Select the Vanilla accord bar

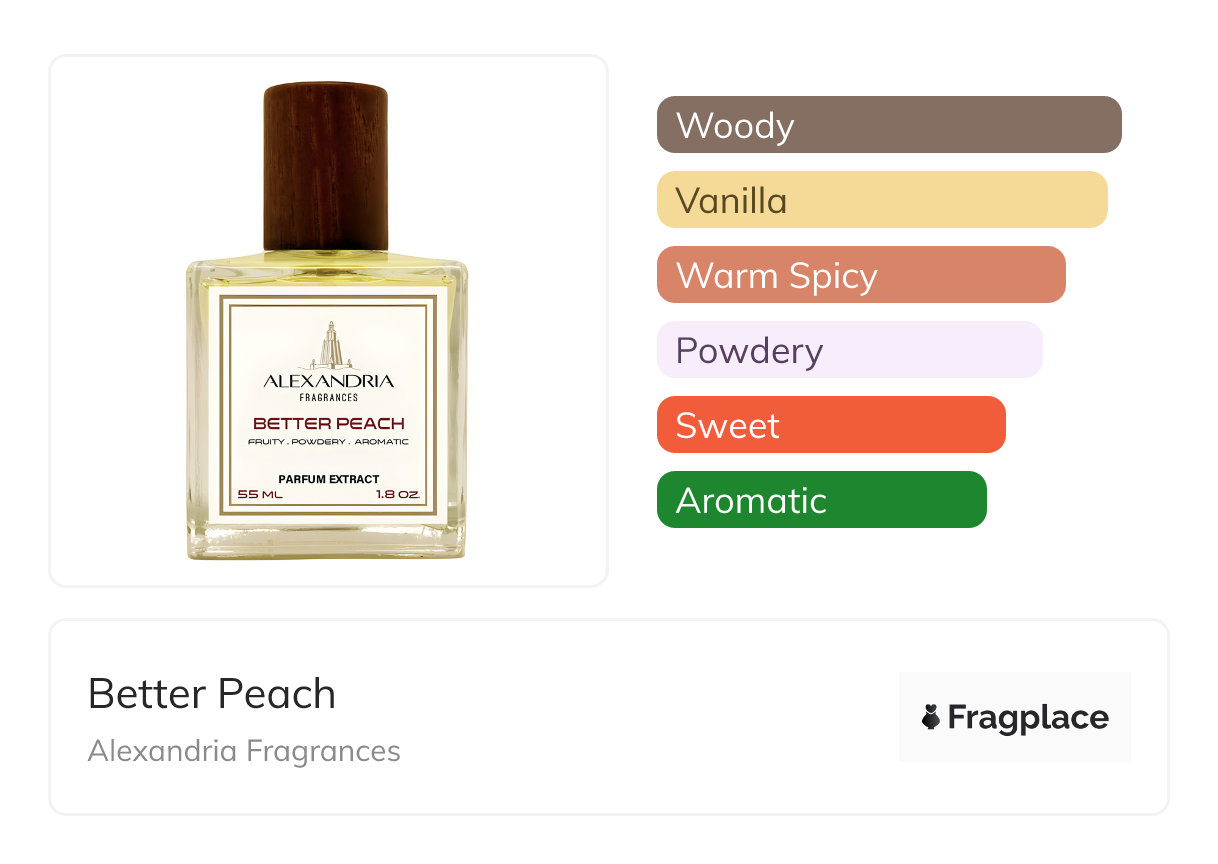coord(882,200)
